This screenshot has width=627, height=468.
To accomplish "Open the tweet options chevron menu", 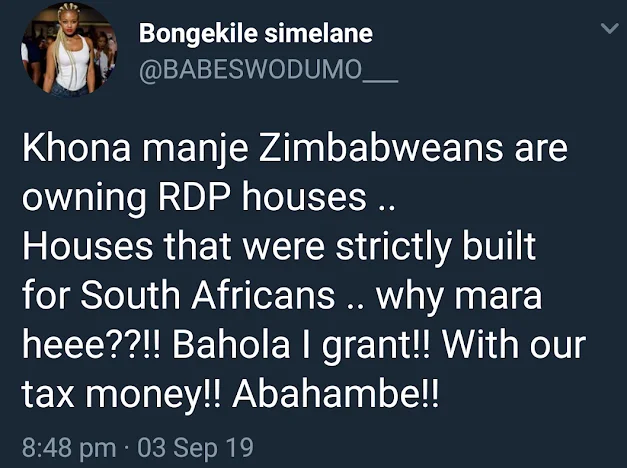I will point(610,28).
